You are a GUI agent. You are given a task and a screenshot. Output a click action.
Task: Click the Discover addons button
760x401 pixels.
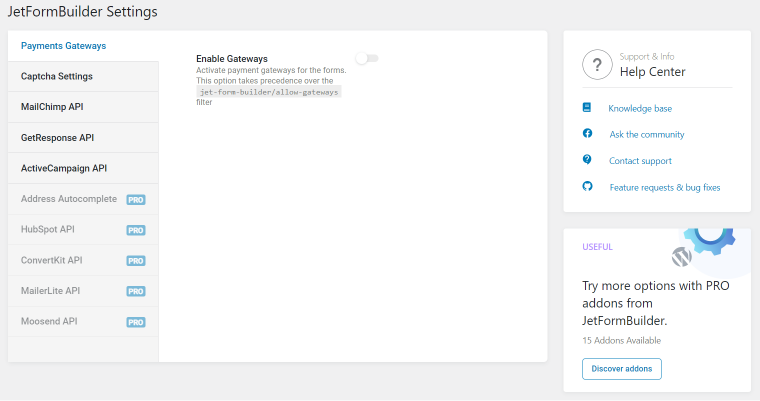[621, 369]
